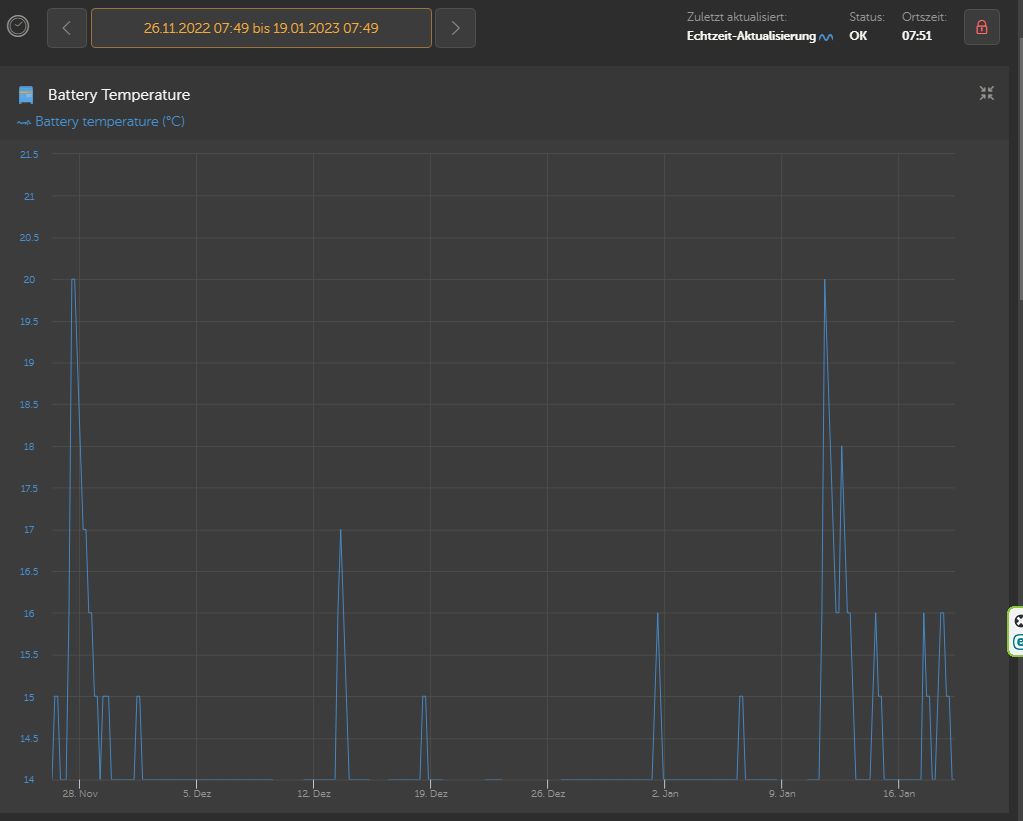The width and height of the screenshot is (1023, 821).
Task: Click the clock icon for time range
Action: pos(18,26)
